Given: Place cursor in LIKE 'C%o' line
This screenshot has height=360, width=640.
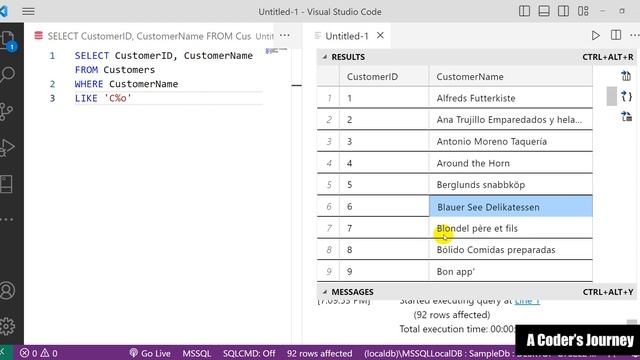Looking at the screenshot, I should pyautogui.click(x=103, y=98).
